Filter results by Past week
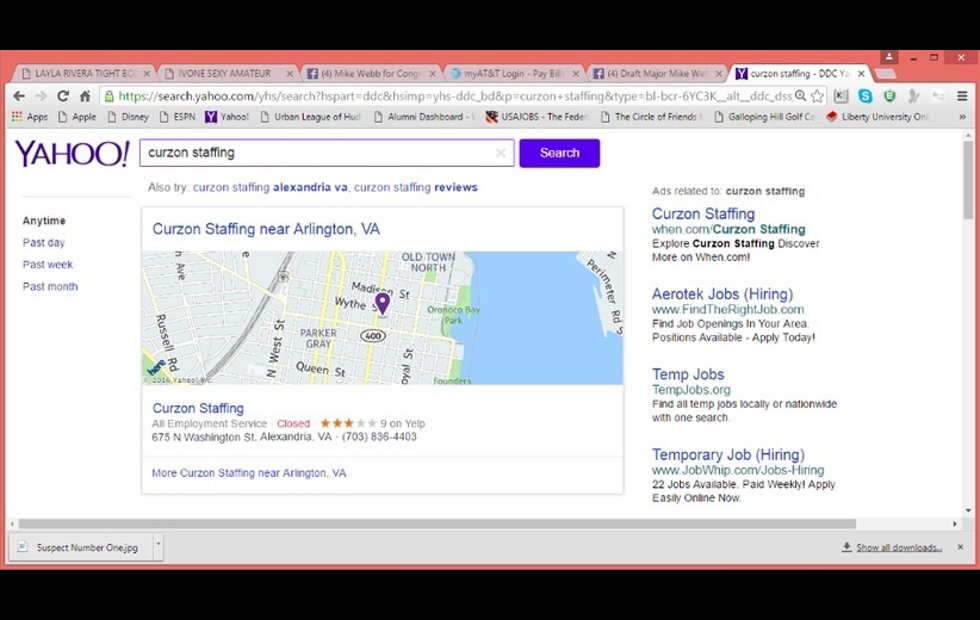Viewport: 980px width, 620px height. click(48, 265)
